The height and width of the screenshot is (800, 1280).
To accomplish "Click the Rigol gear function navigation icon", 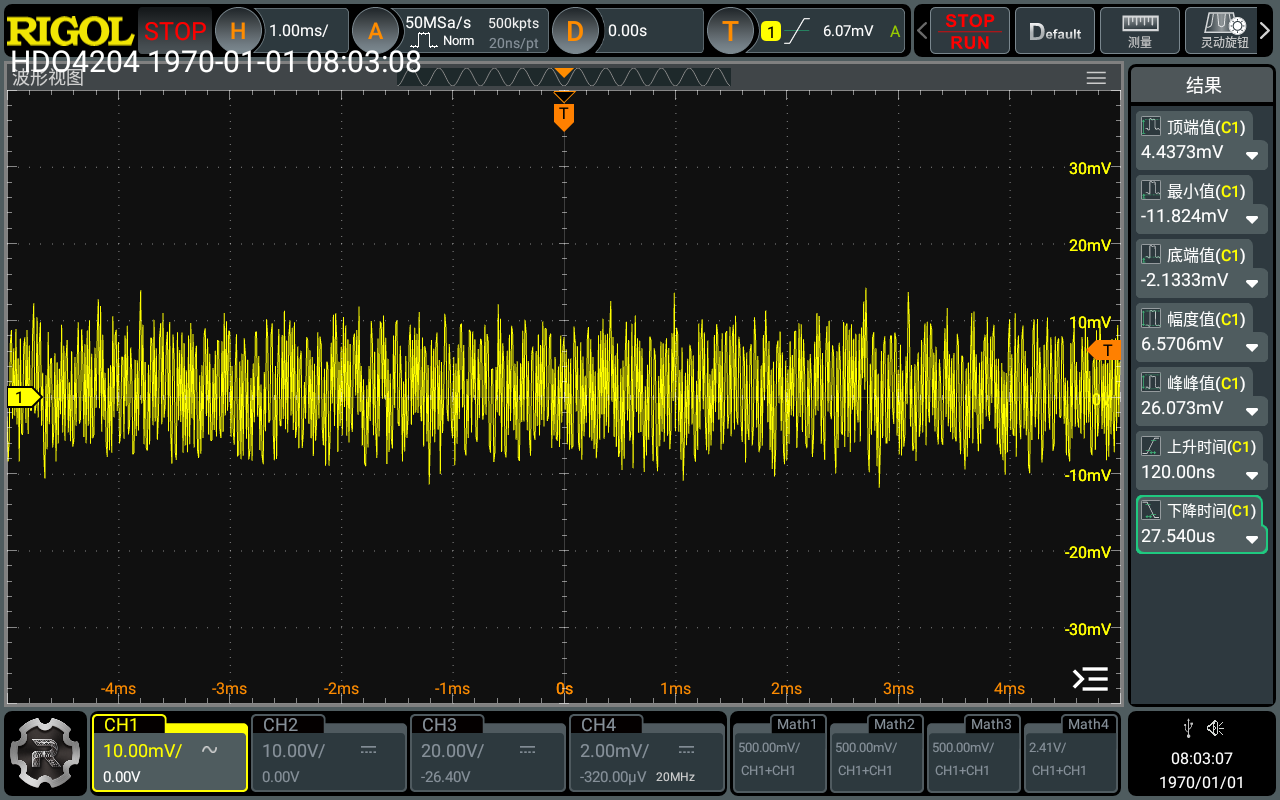I will (x=45, y=752).
